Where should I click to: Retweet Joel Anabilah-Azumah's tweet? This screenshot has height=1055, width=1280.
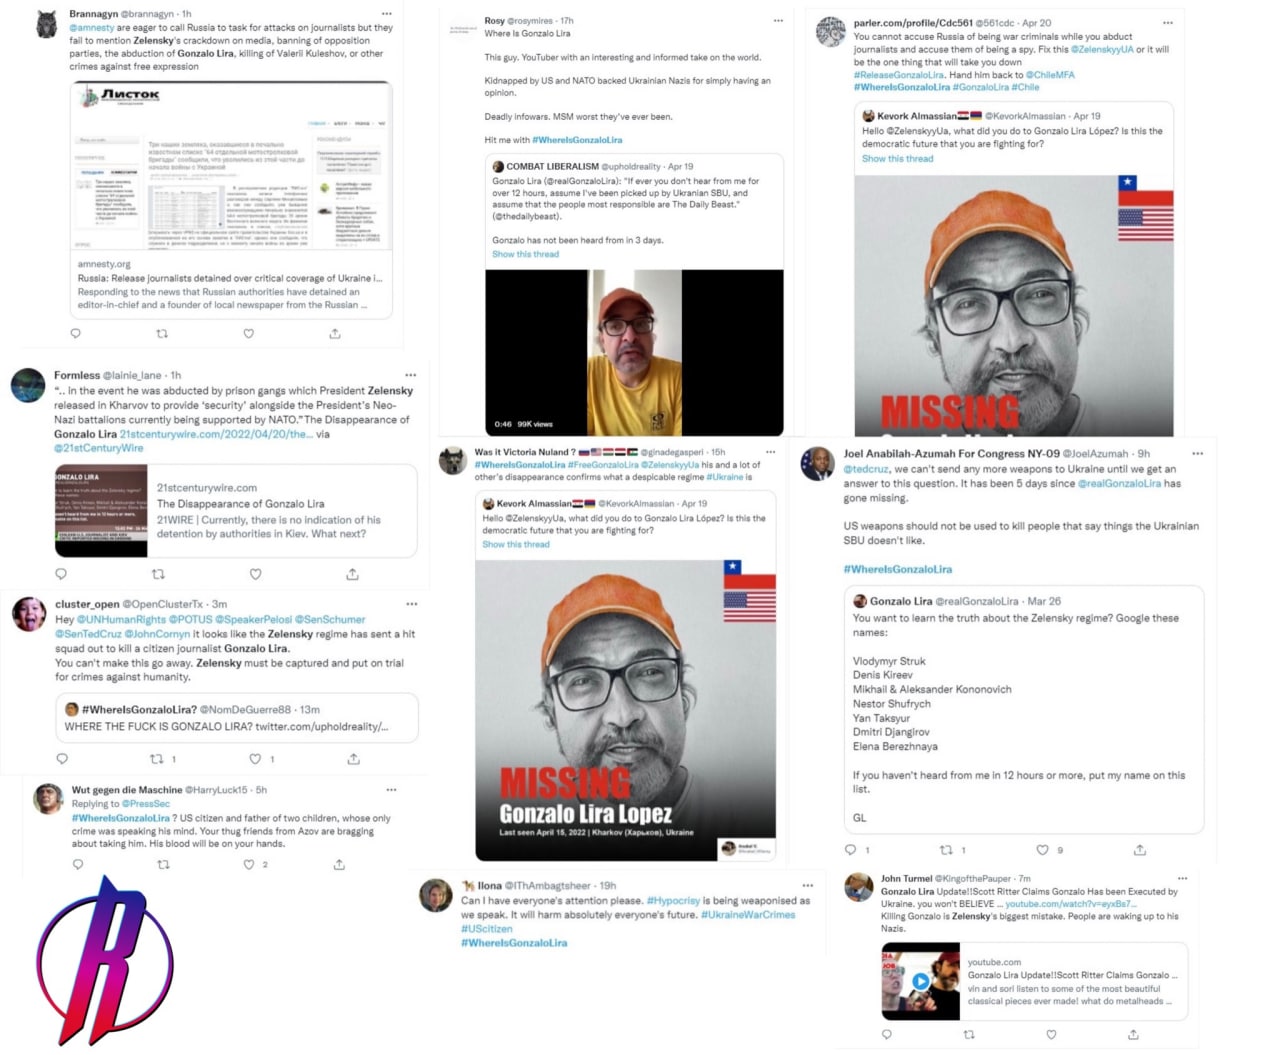point(946,850)
